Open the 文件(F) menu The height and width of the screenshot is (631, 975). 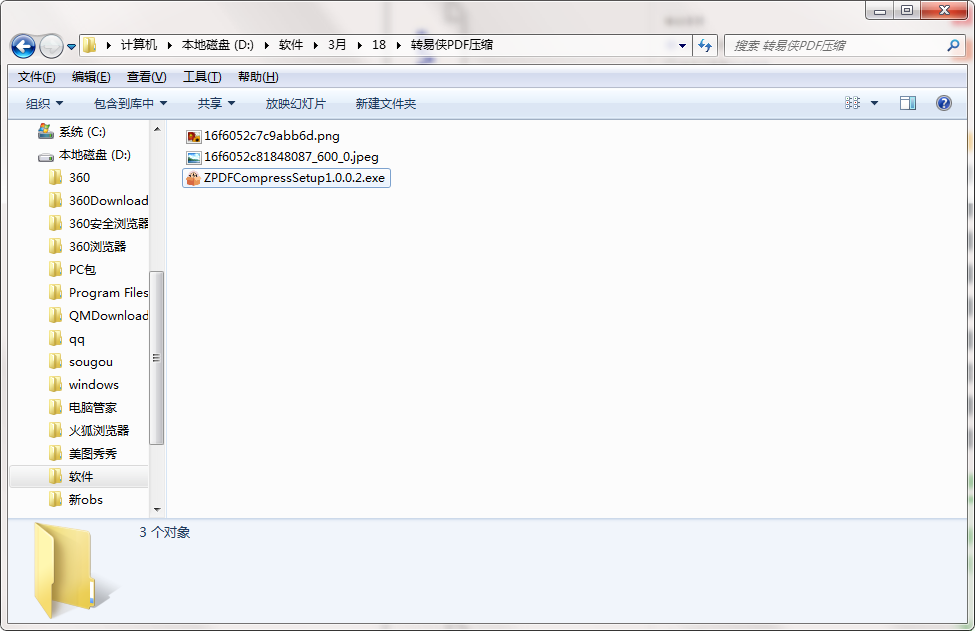coord(37,77)
